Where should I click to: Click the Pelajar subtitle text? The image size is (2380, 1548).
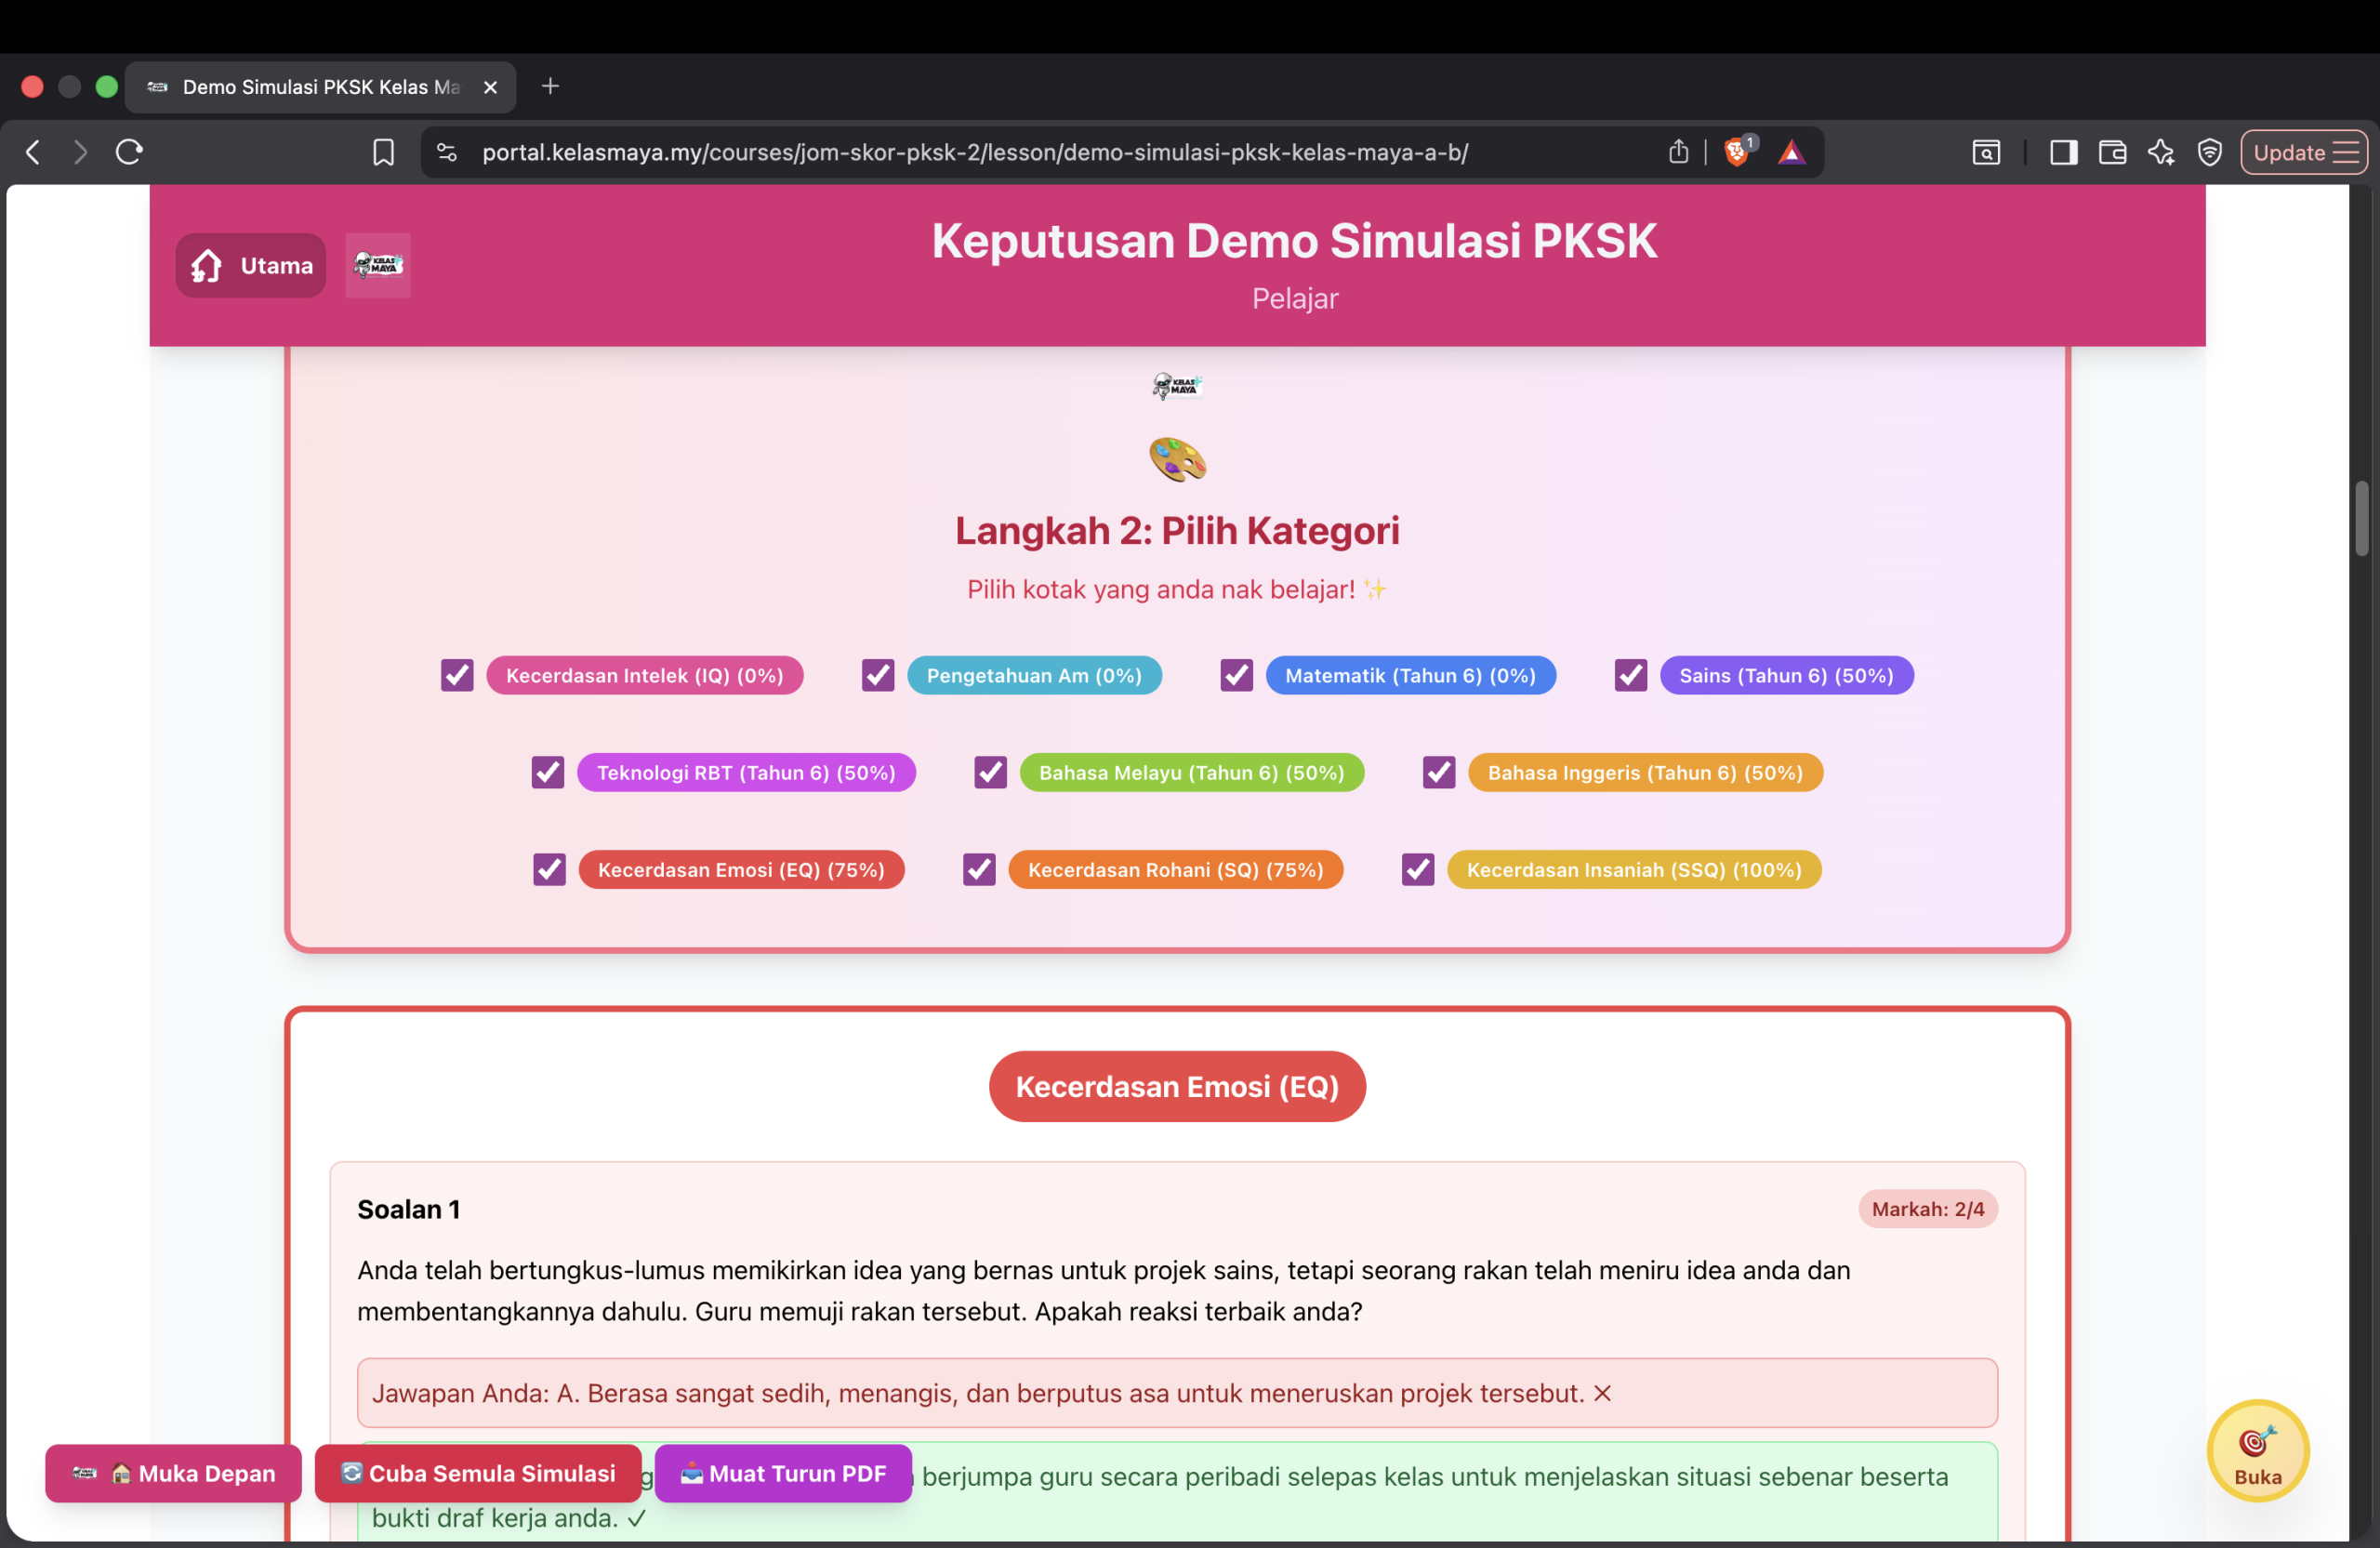[1294, 298]
